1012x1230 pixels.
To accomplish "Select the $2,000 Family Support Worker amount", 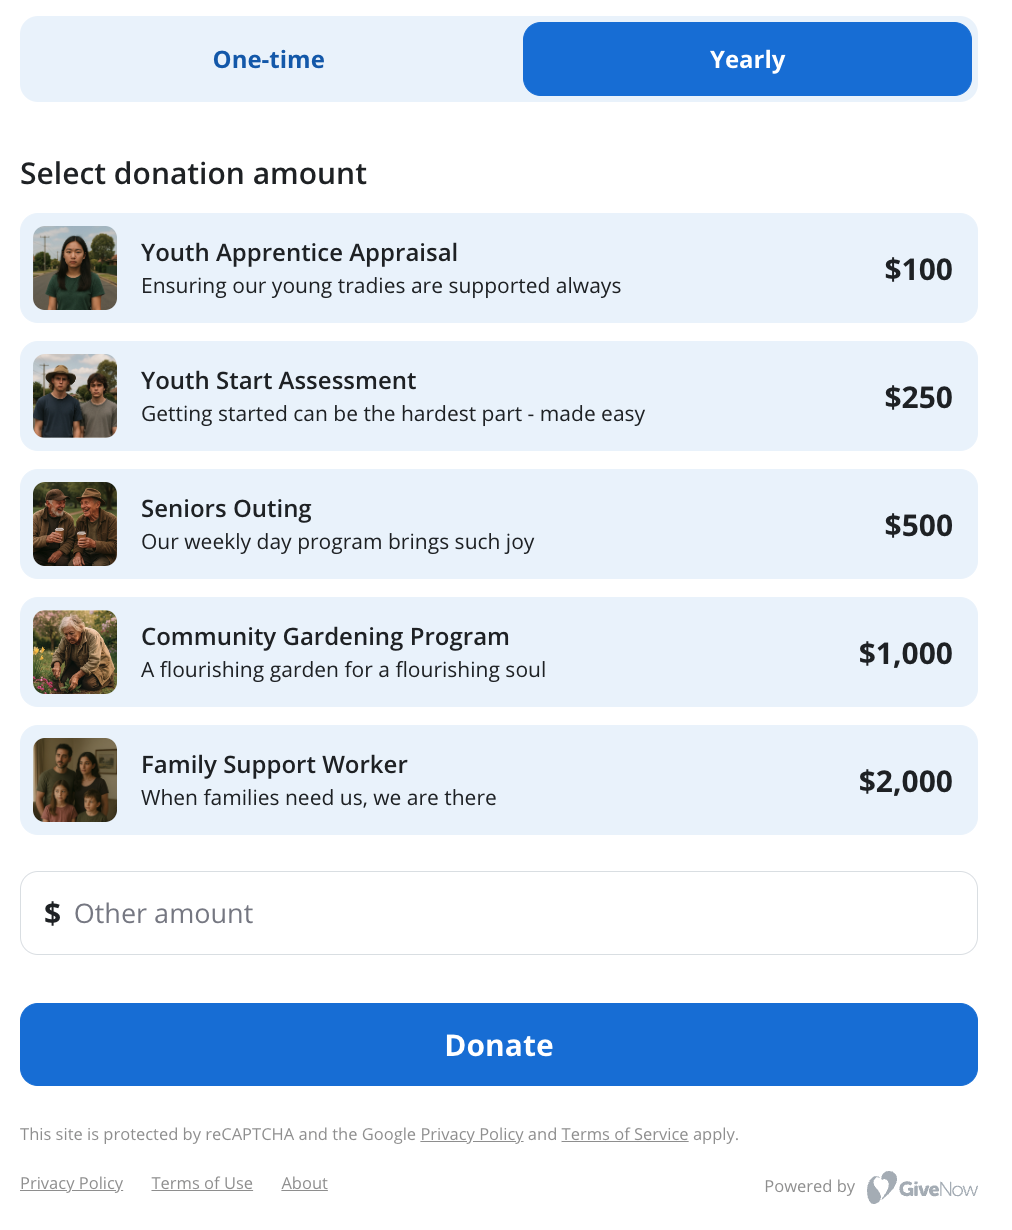I will click(x=499, y=780).
